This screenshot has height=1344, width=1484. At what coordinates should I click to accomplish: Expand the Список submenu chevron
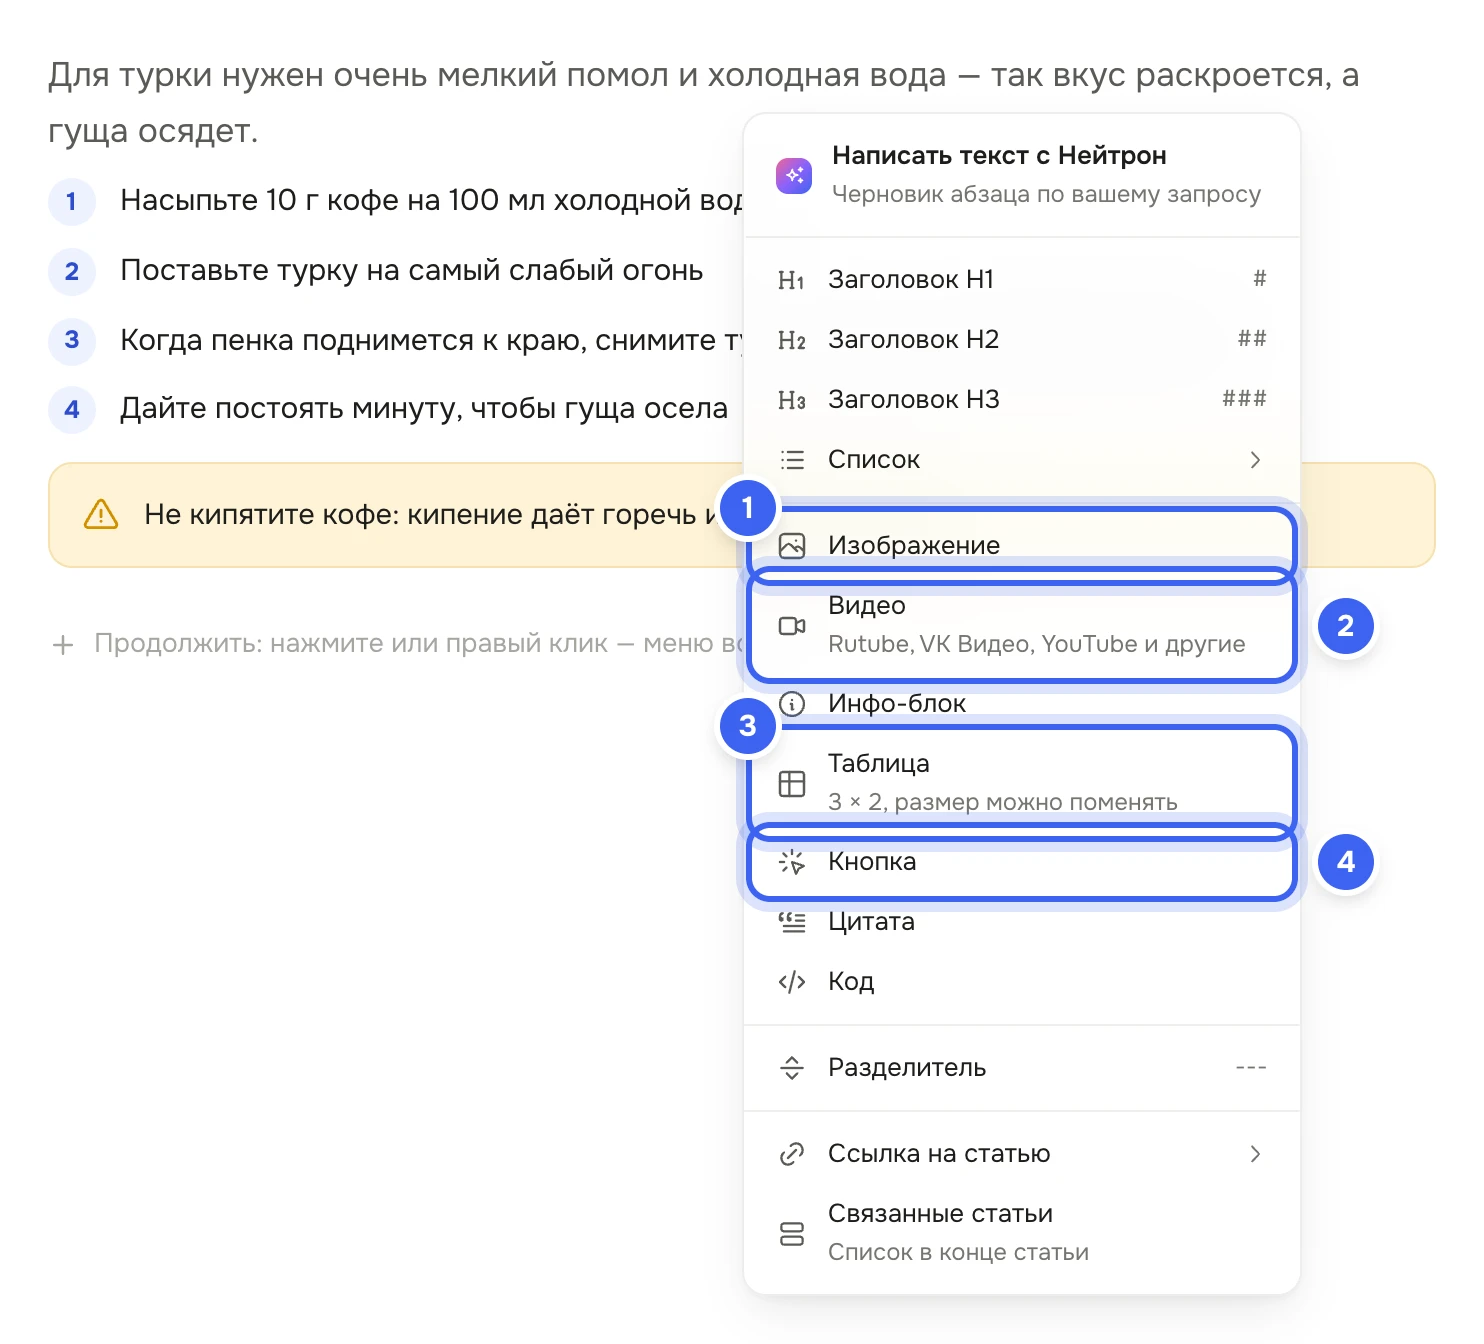click(x=1255, y=460)
